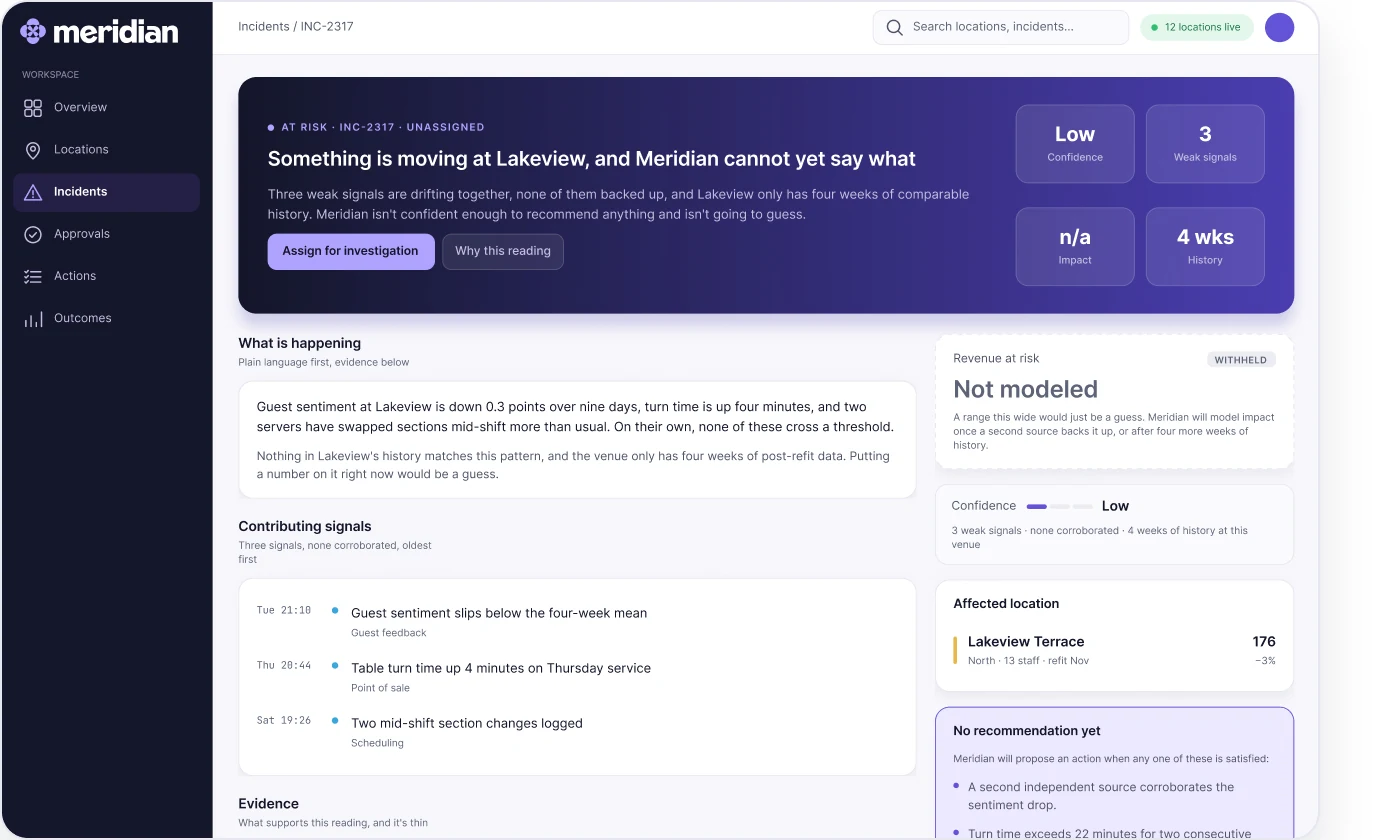The image size is (1384, 840).
Task: Navigate to Actions
Action: 106,276
